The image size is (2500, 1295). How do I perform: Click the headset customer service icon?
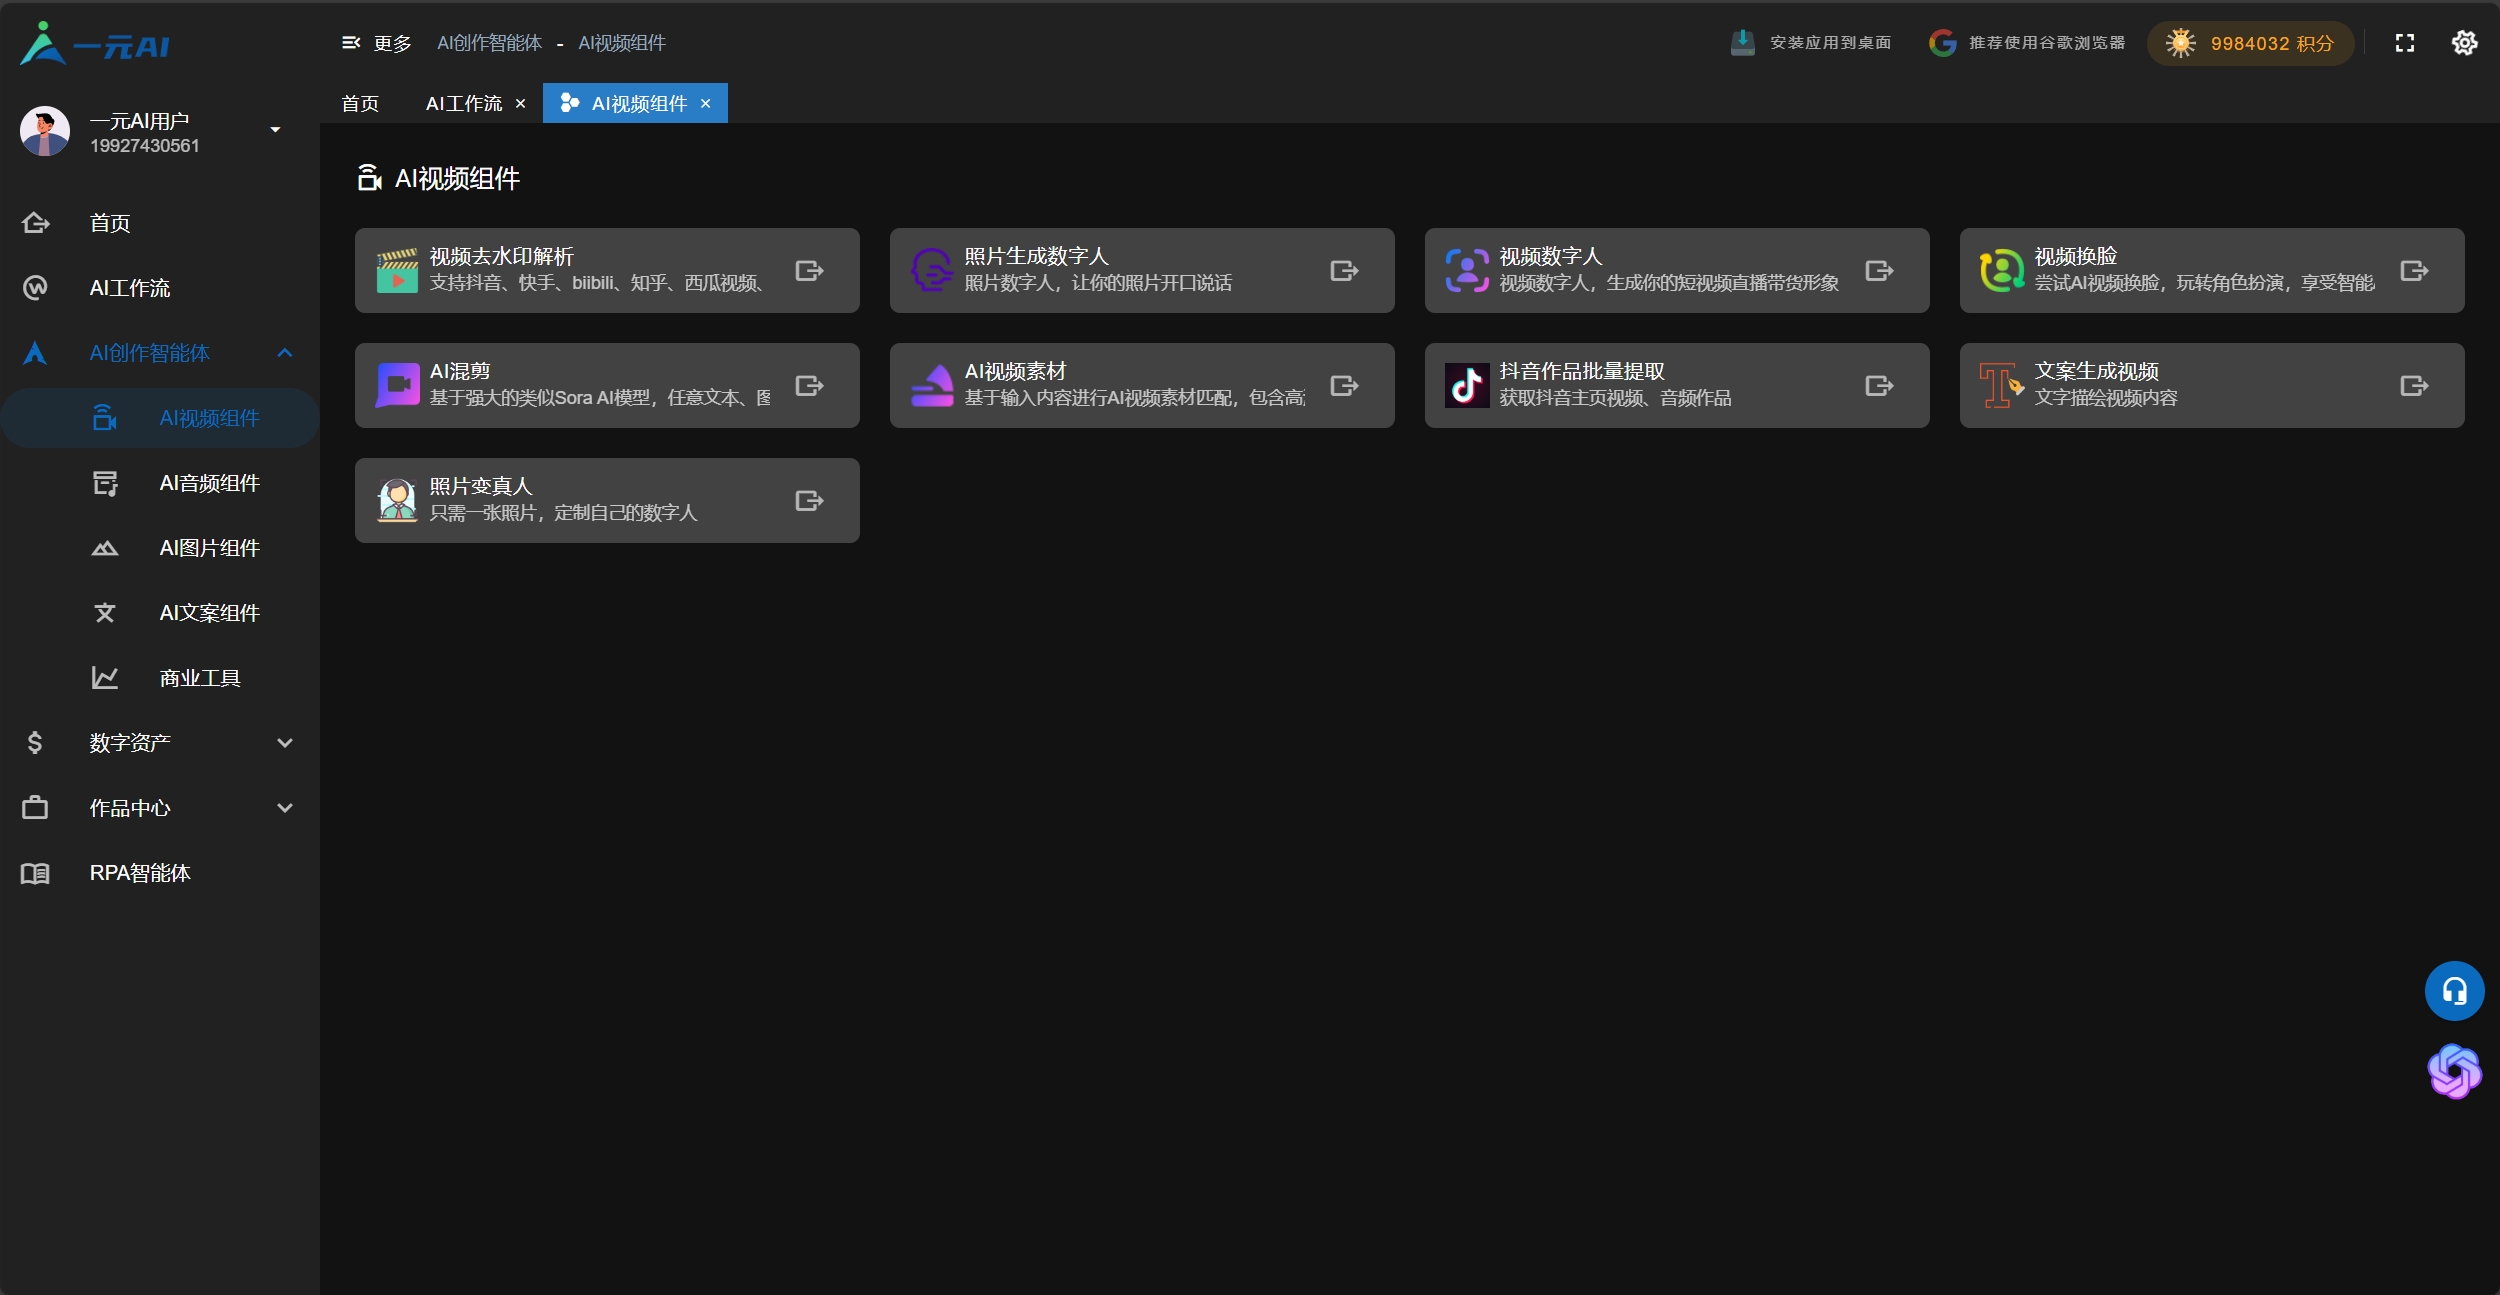click(2454, 991)
